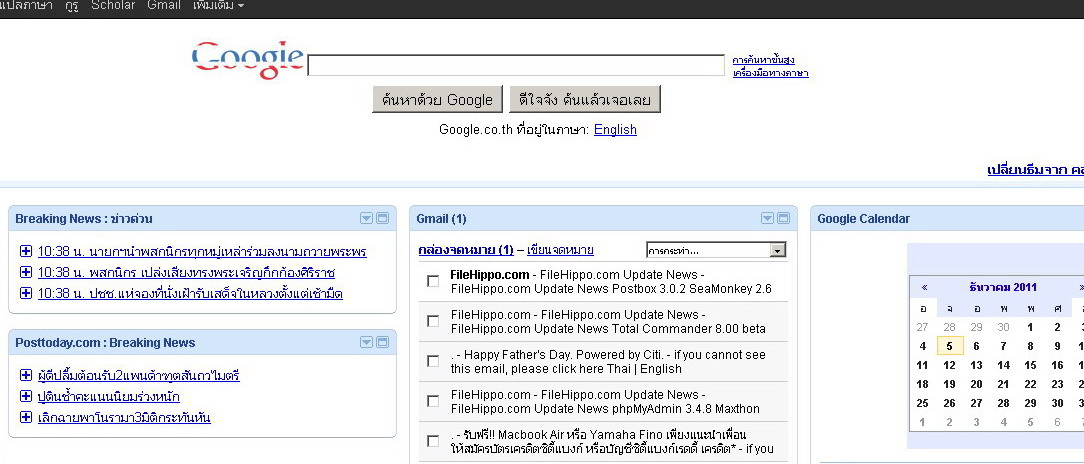
Task: Expand the ปูตินช้ำคะแนนนิยม news item
Action: tap(26, 396)
